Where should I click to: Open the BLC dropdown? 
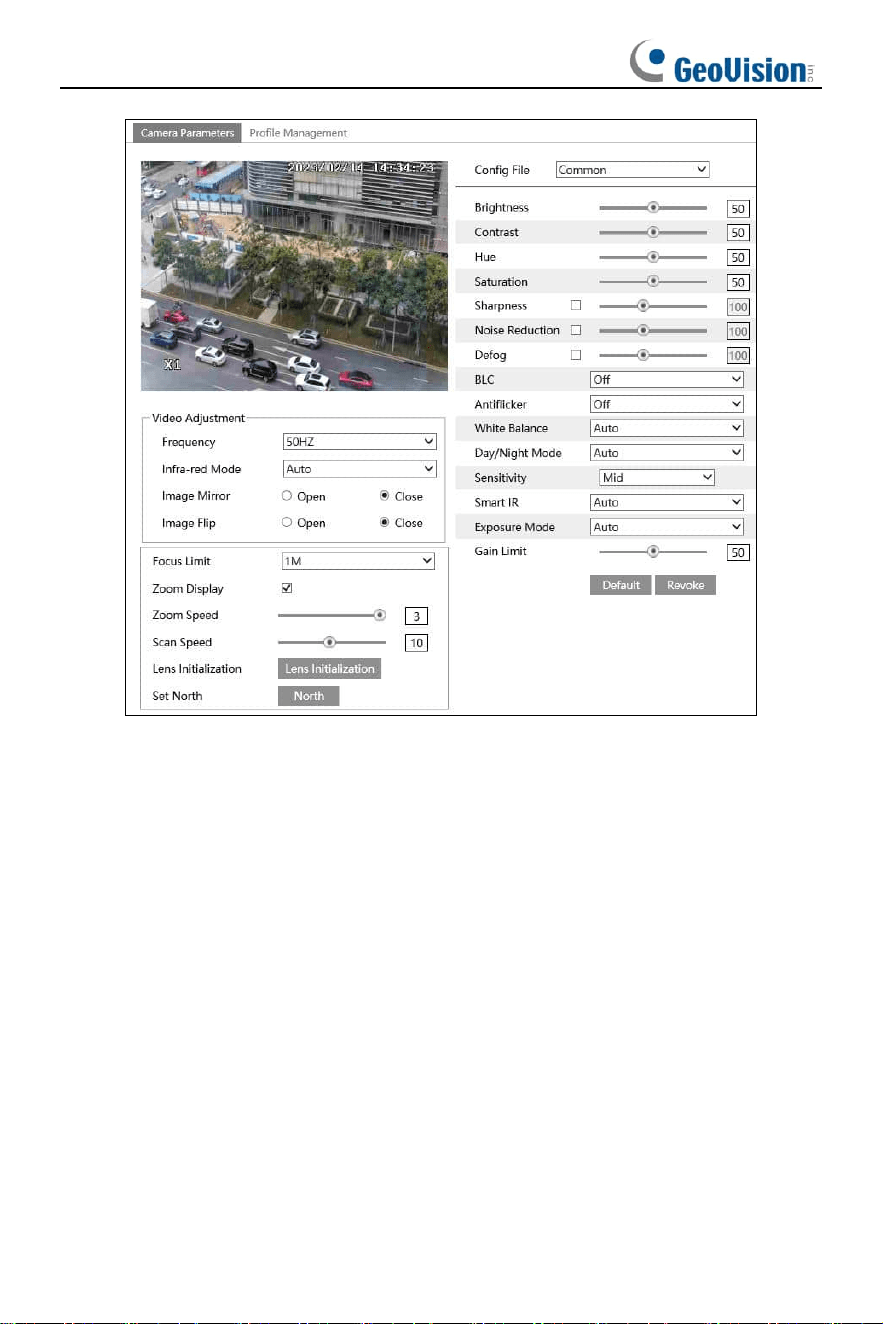click(x=667, y=380)
